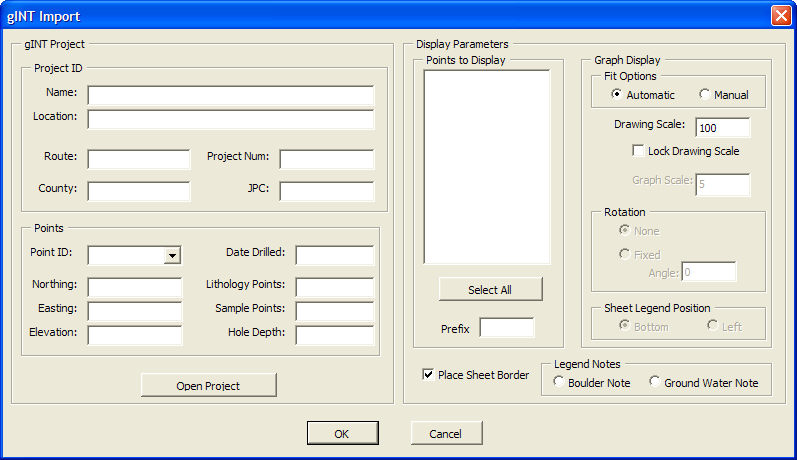
Task: Choose the Boulder Note radio button
Action: point(559,382)
